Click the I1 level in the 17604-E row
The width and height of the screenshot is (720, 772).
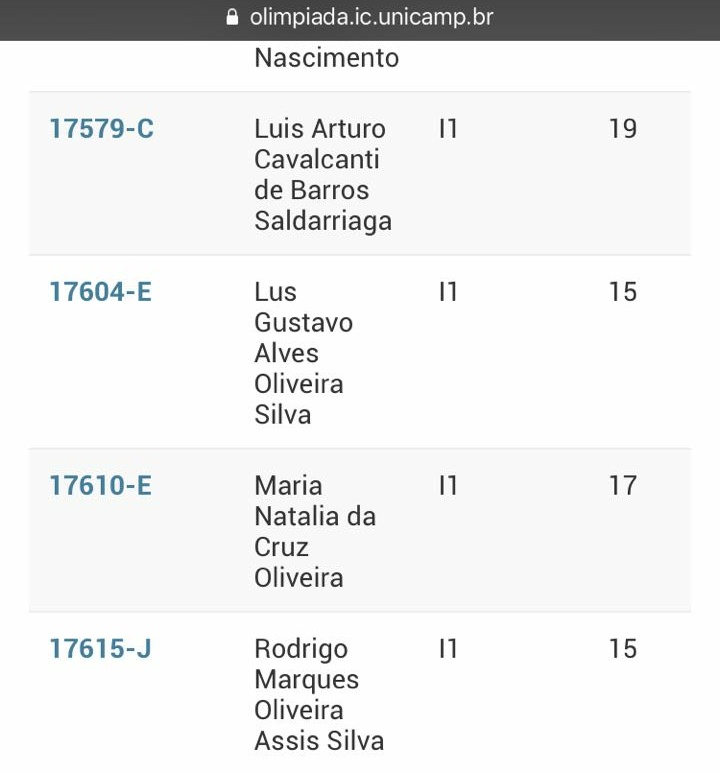pyautogui.click(x=448, y=292)
